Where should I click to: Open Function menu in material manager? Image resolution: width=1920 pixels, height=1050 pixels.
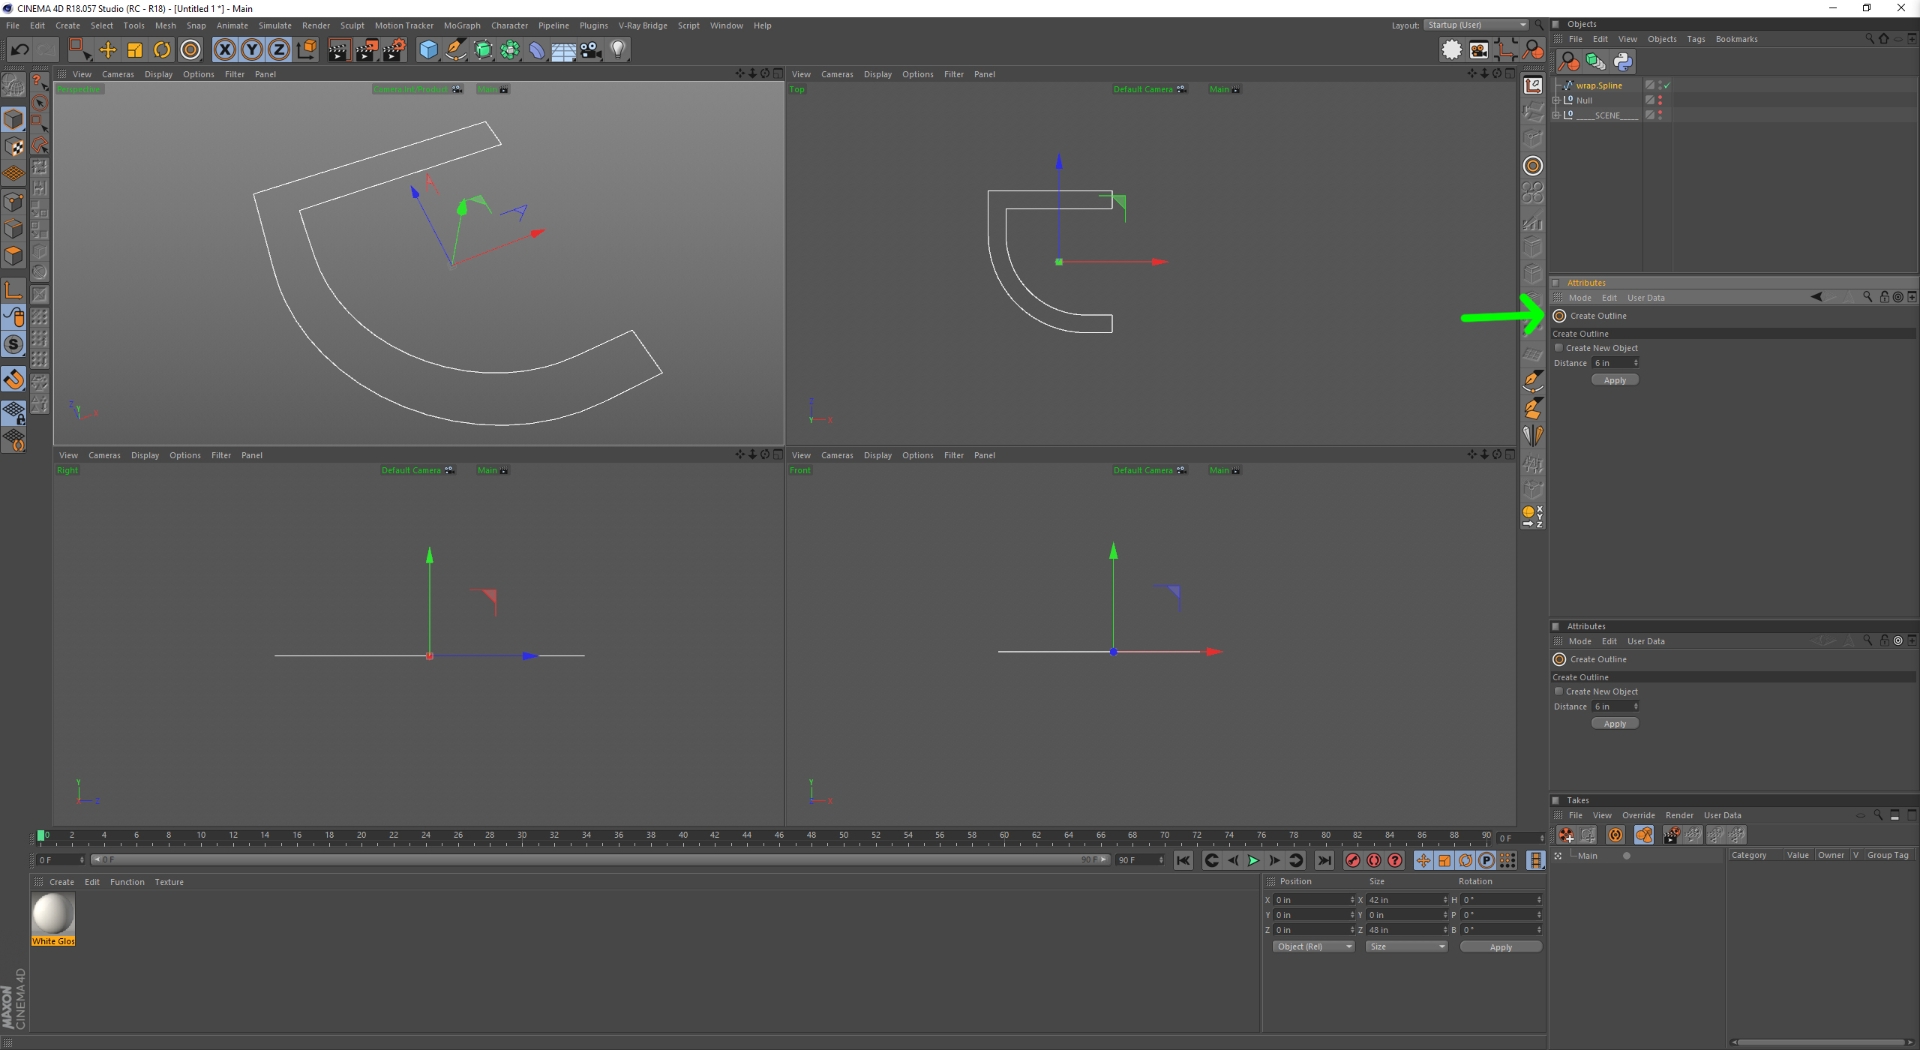127,882
